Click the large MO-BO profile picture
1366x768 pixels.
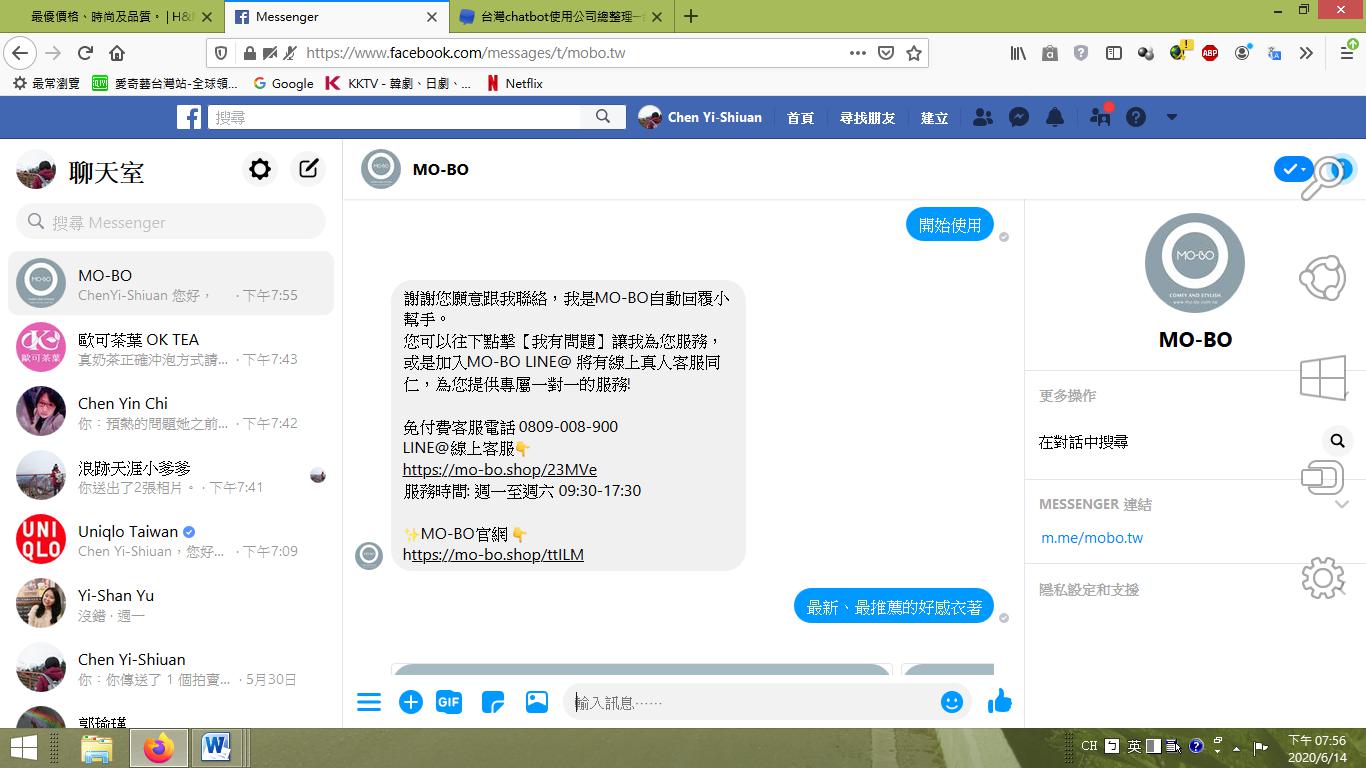pyautogui.click(x=1195, y=263)
